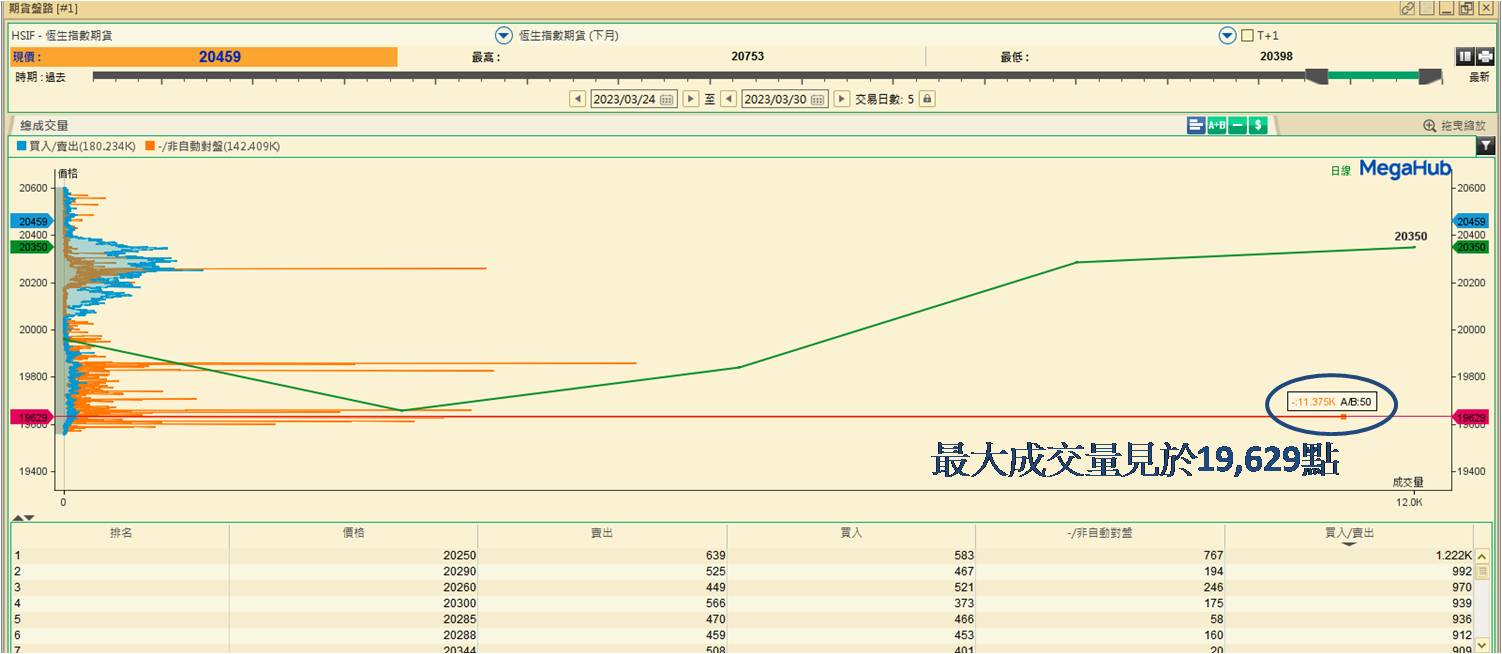
Task: Click the pause/column layout icon beside printer
Action: point(1465,57)
